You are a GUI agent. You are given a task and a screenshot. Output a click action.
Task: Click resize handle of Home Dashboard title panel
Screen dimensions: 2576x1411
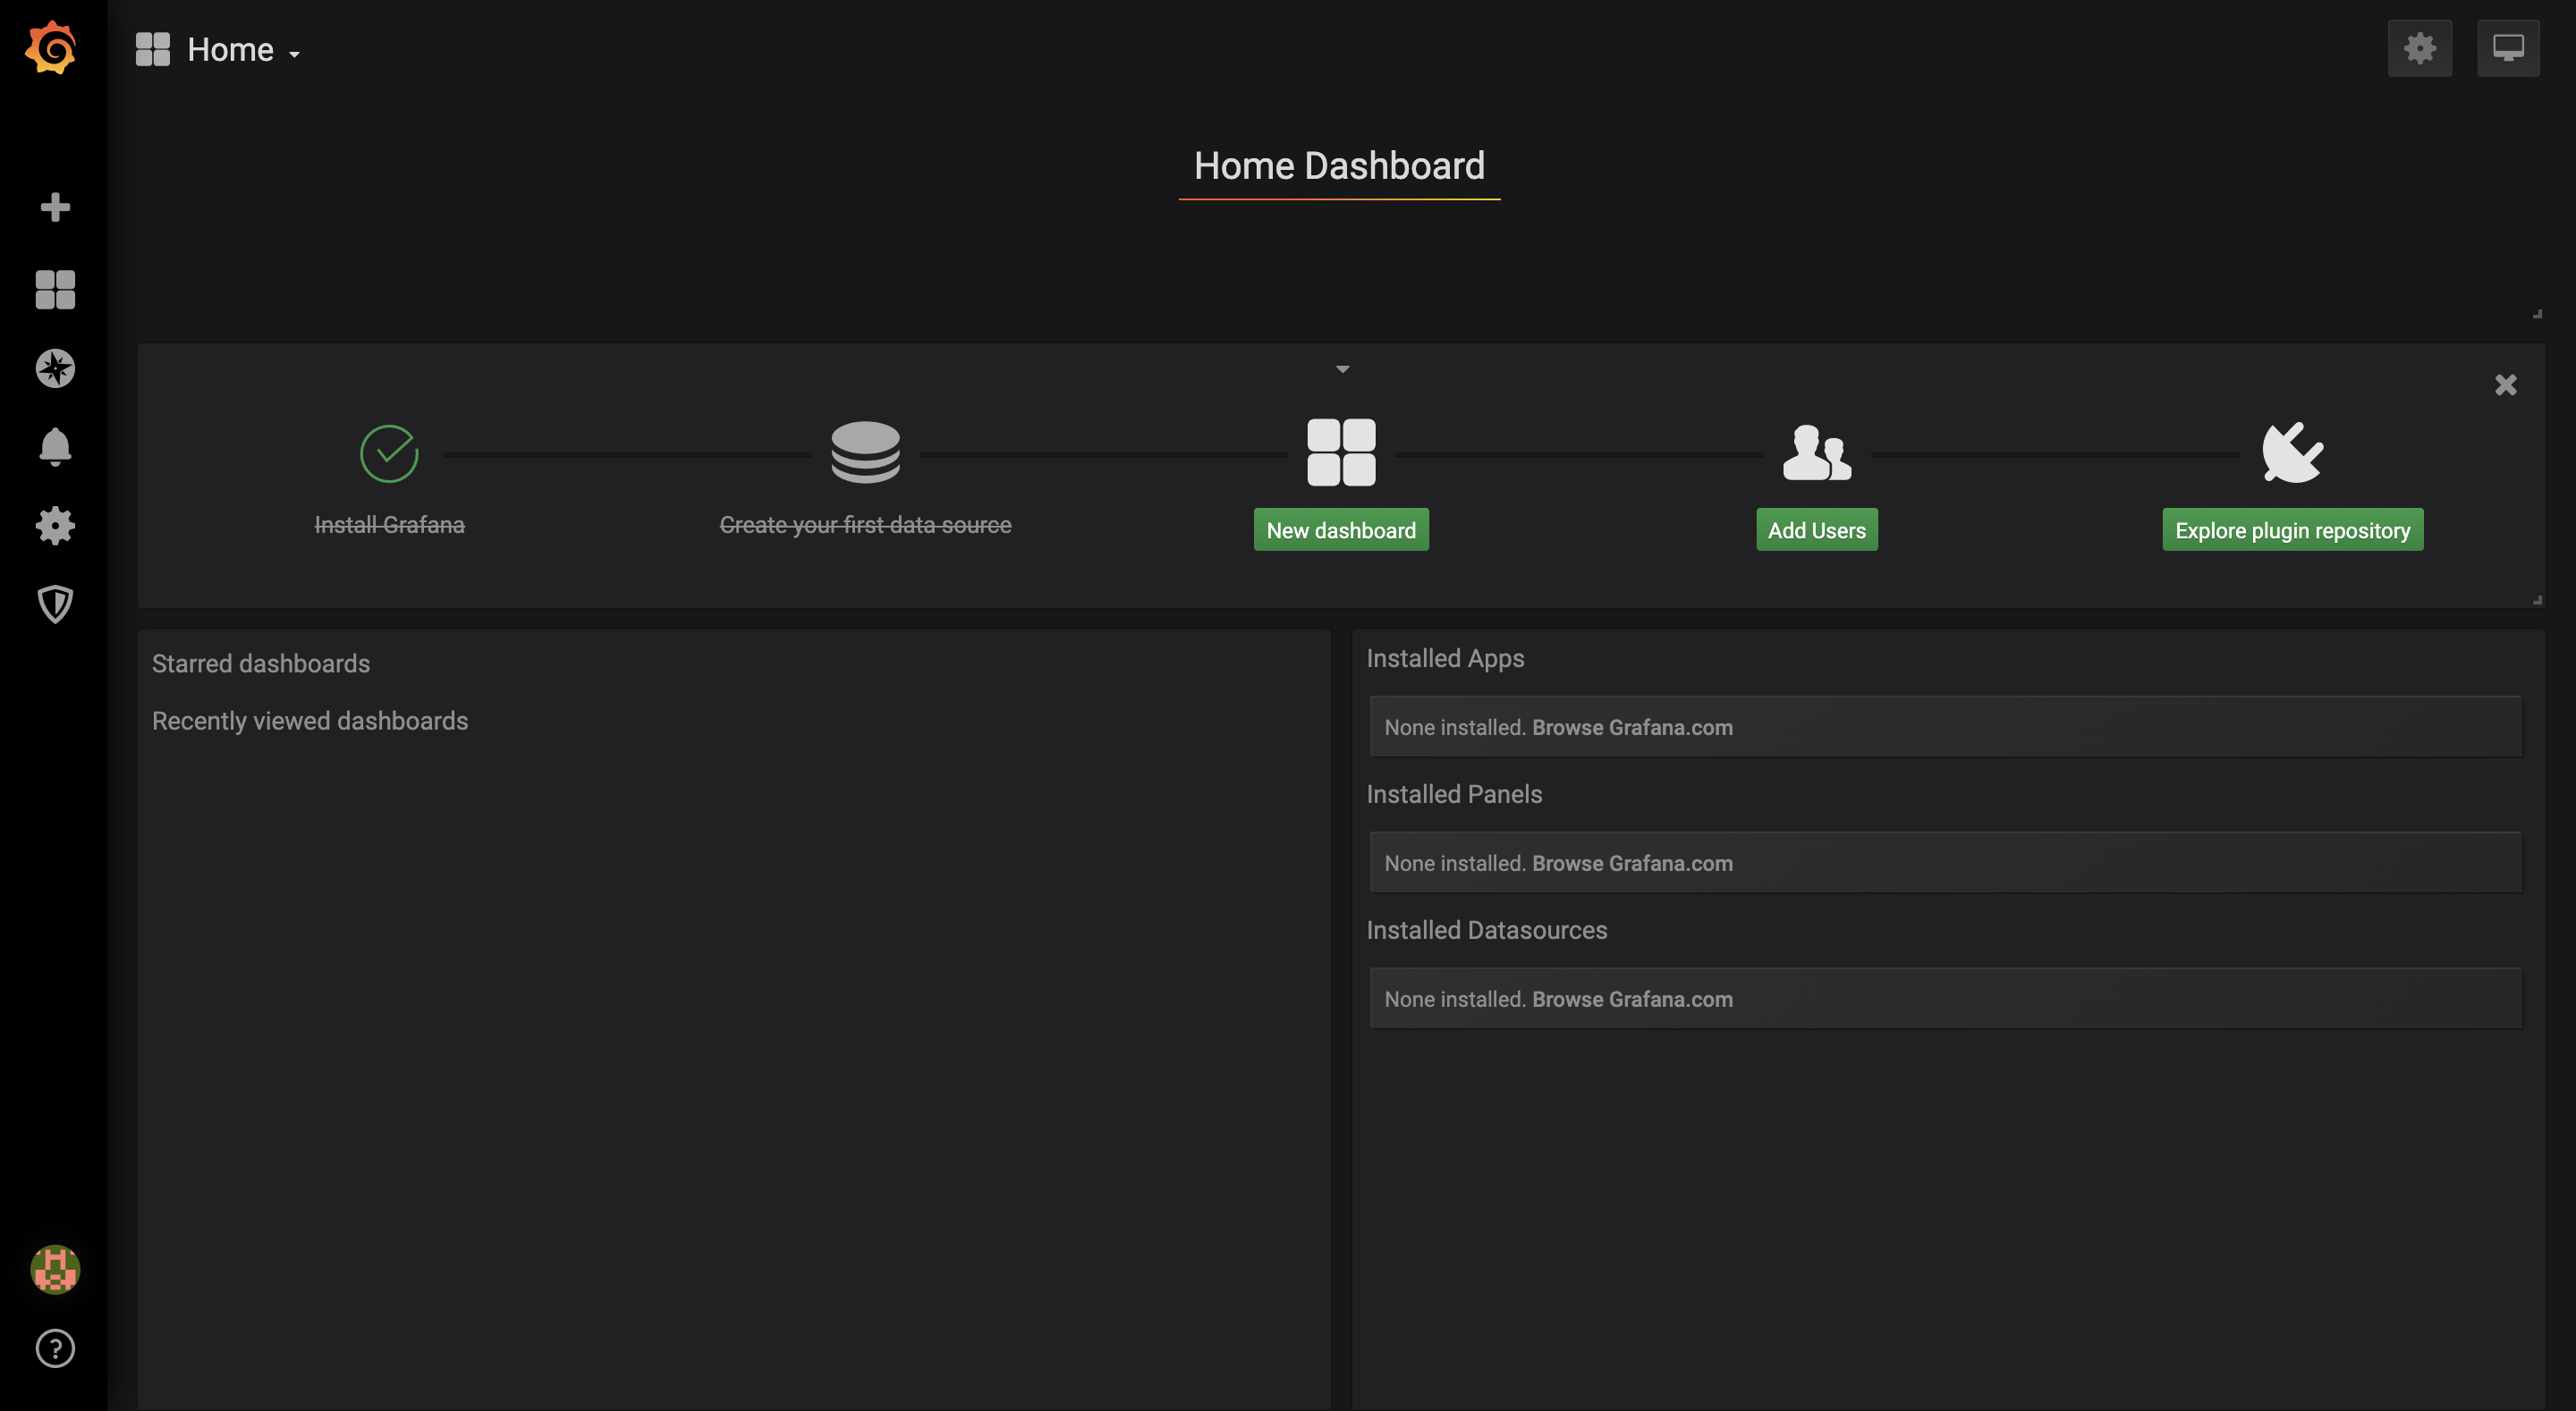coord(2537,314)
